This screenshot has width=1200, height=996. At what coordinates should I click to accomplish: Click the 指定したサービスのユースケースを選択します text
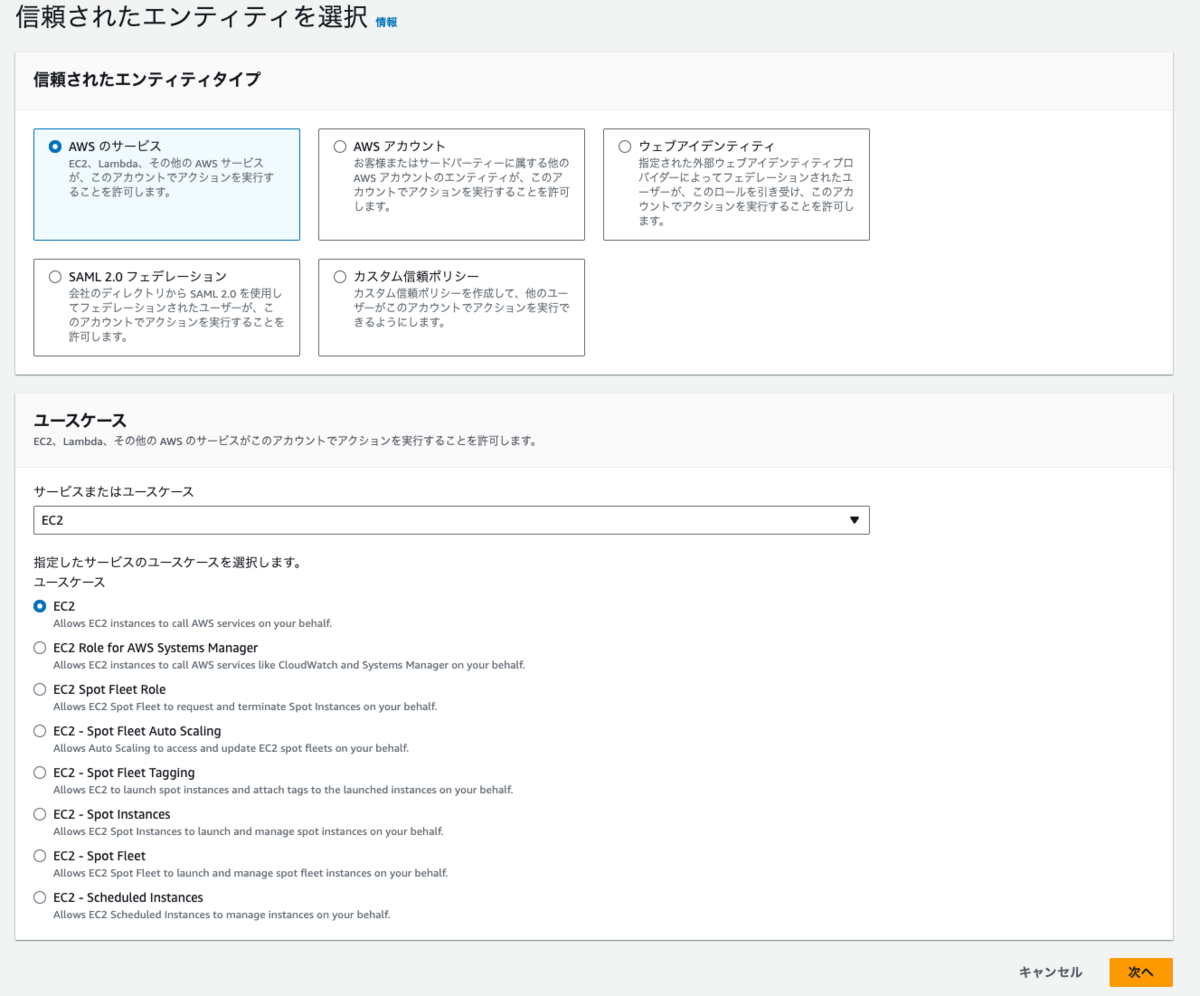168,563
